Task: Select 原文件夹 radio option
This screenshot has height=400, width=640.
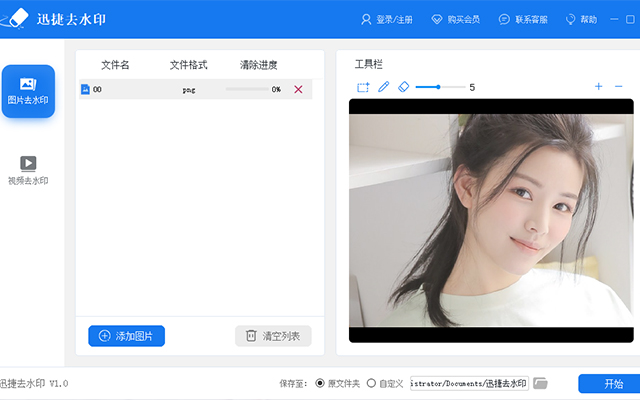Action: (x=338, y=383)
